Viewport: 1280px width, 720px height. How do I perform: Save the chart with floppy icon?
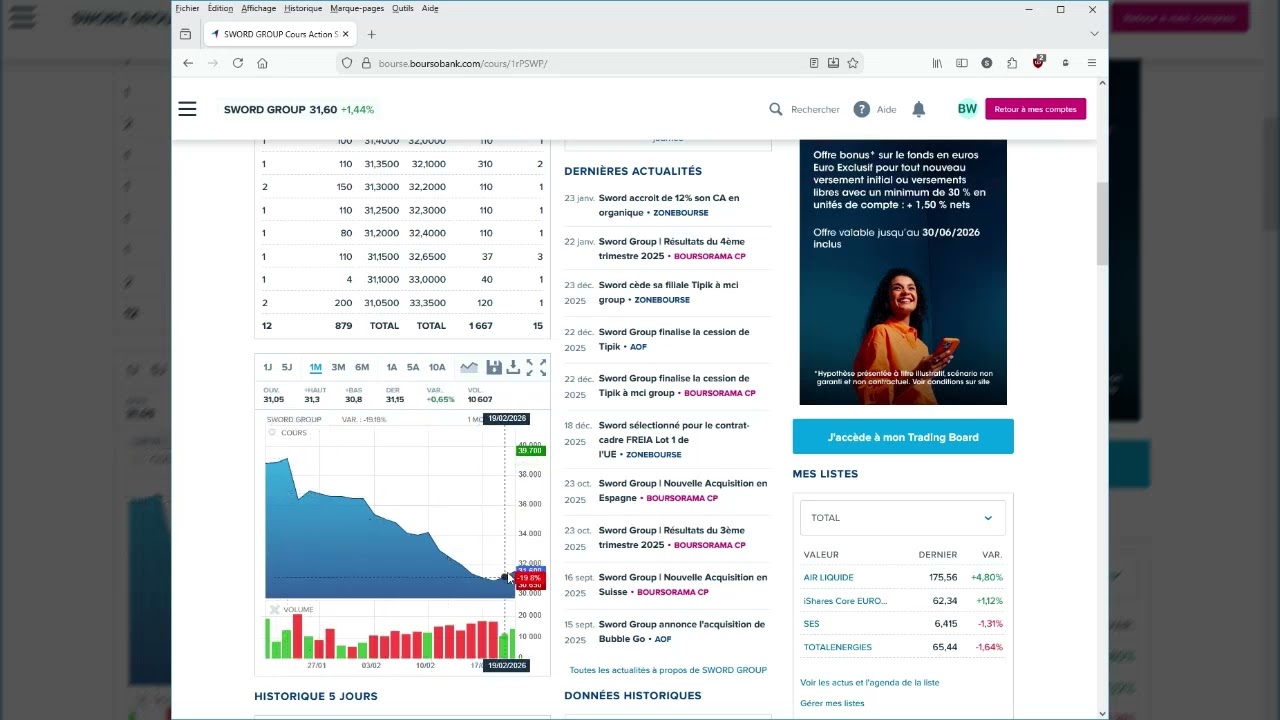coord(494,367)
